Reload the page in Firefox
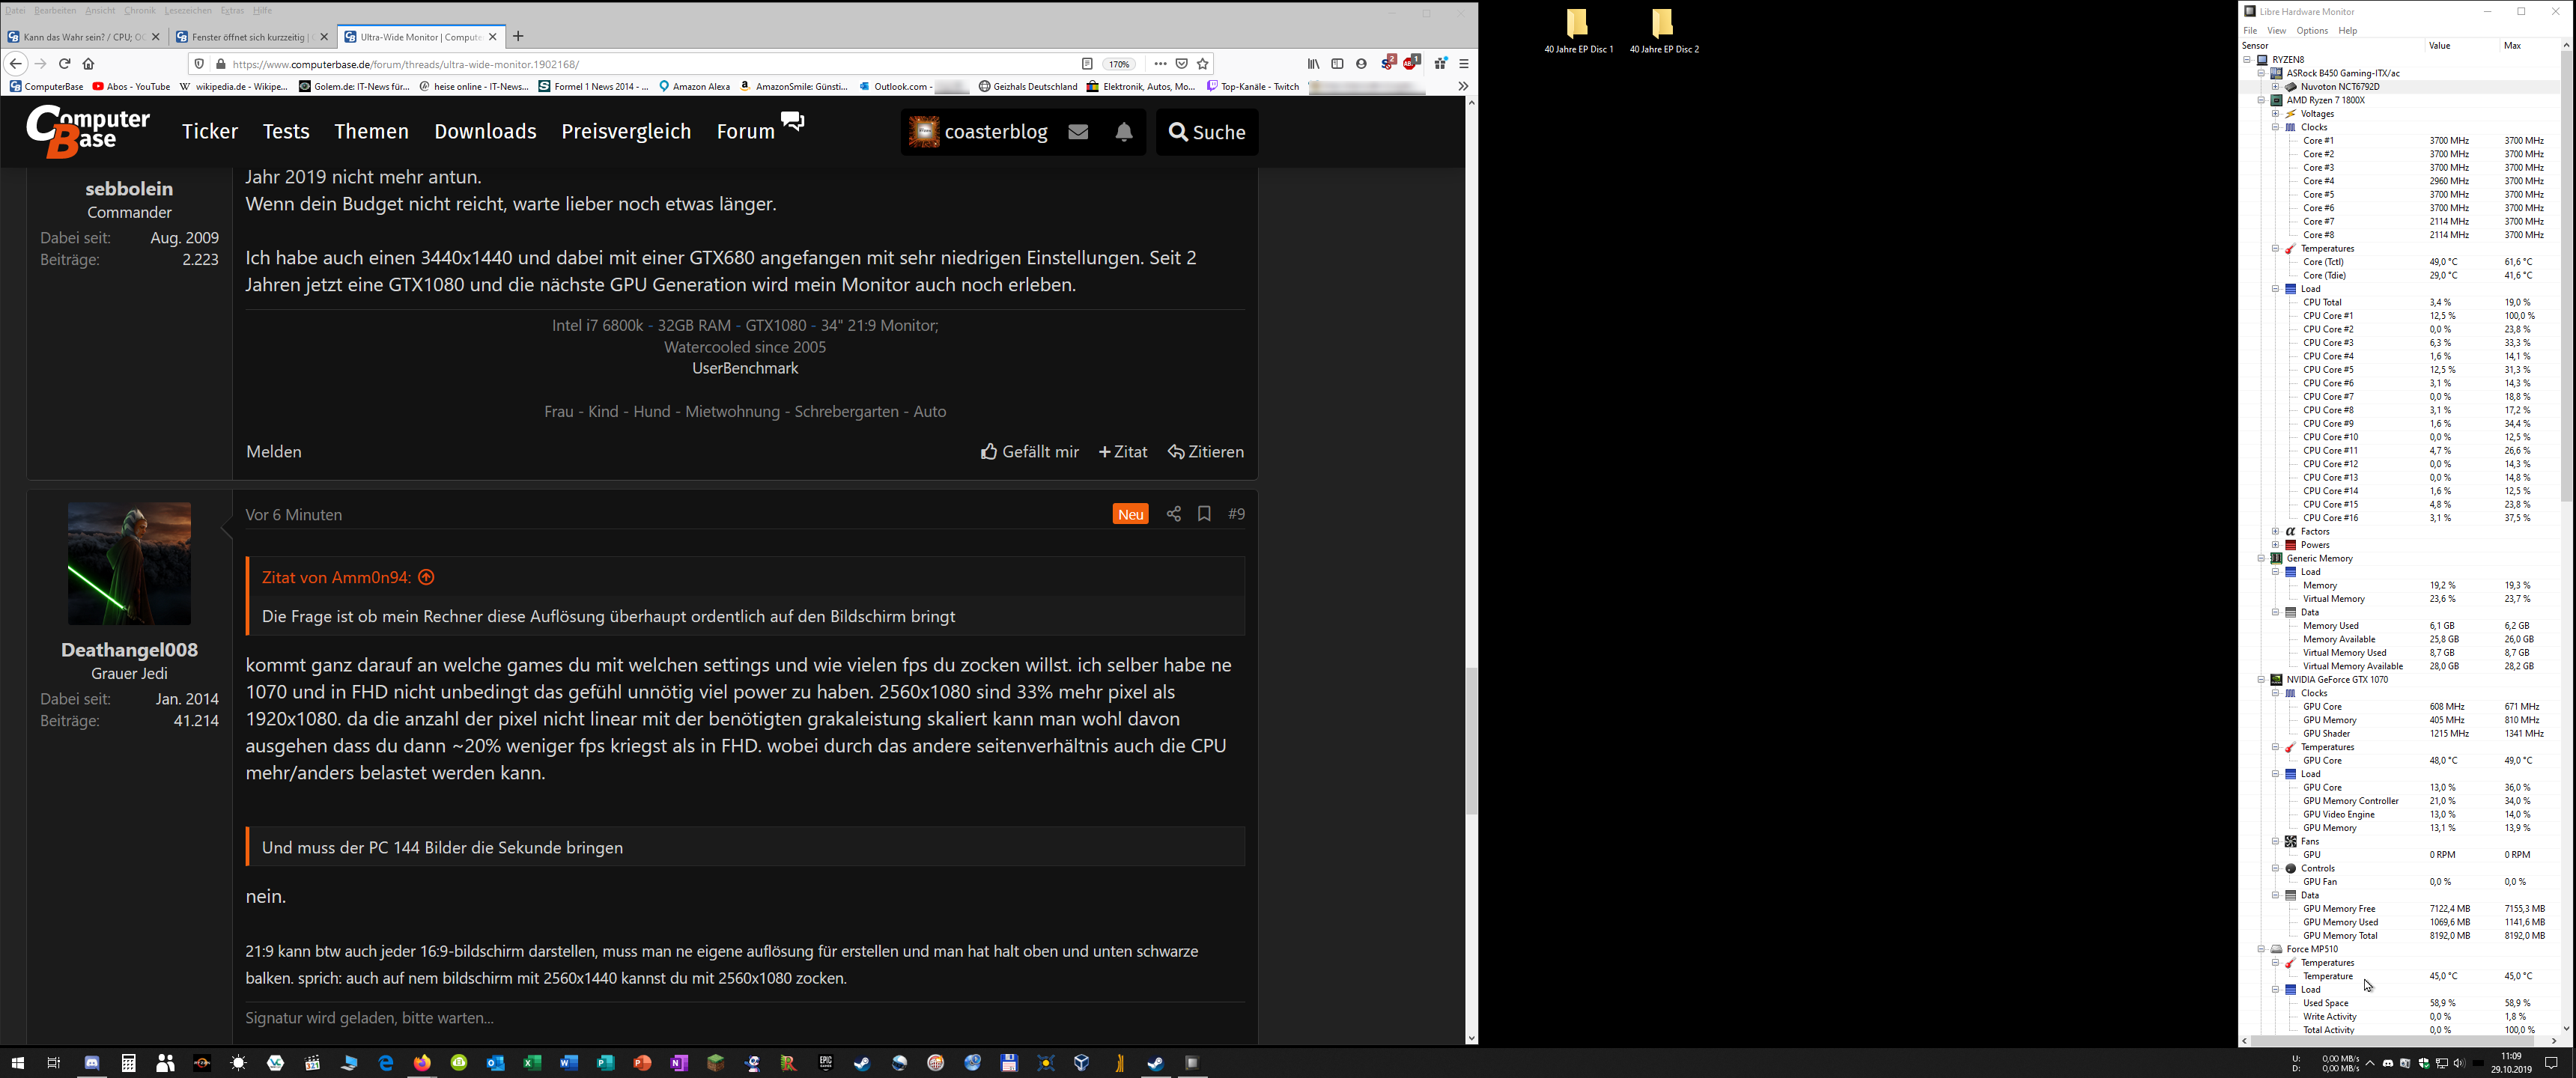 65,64
